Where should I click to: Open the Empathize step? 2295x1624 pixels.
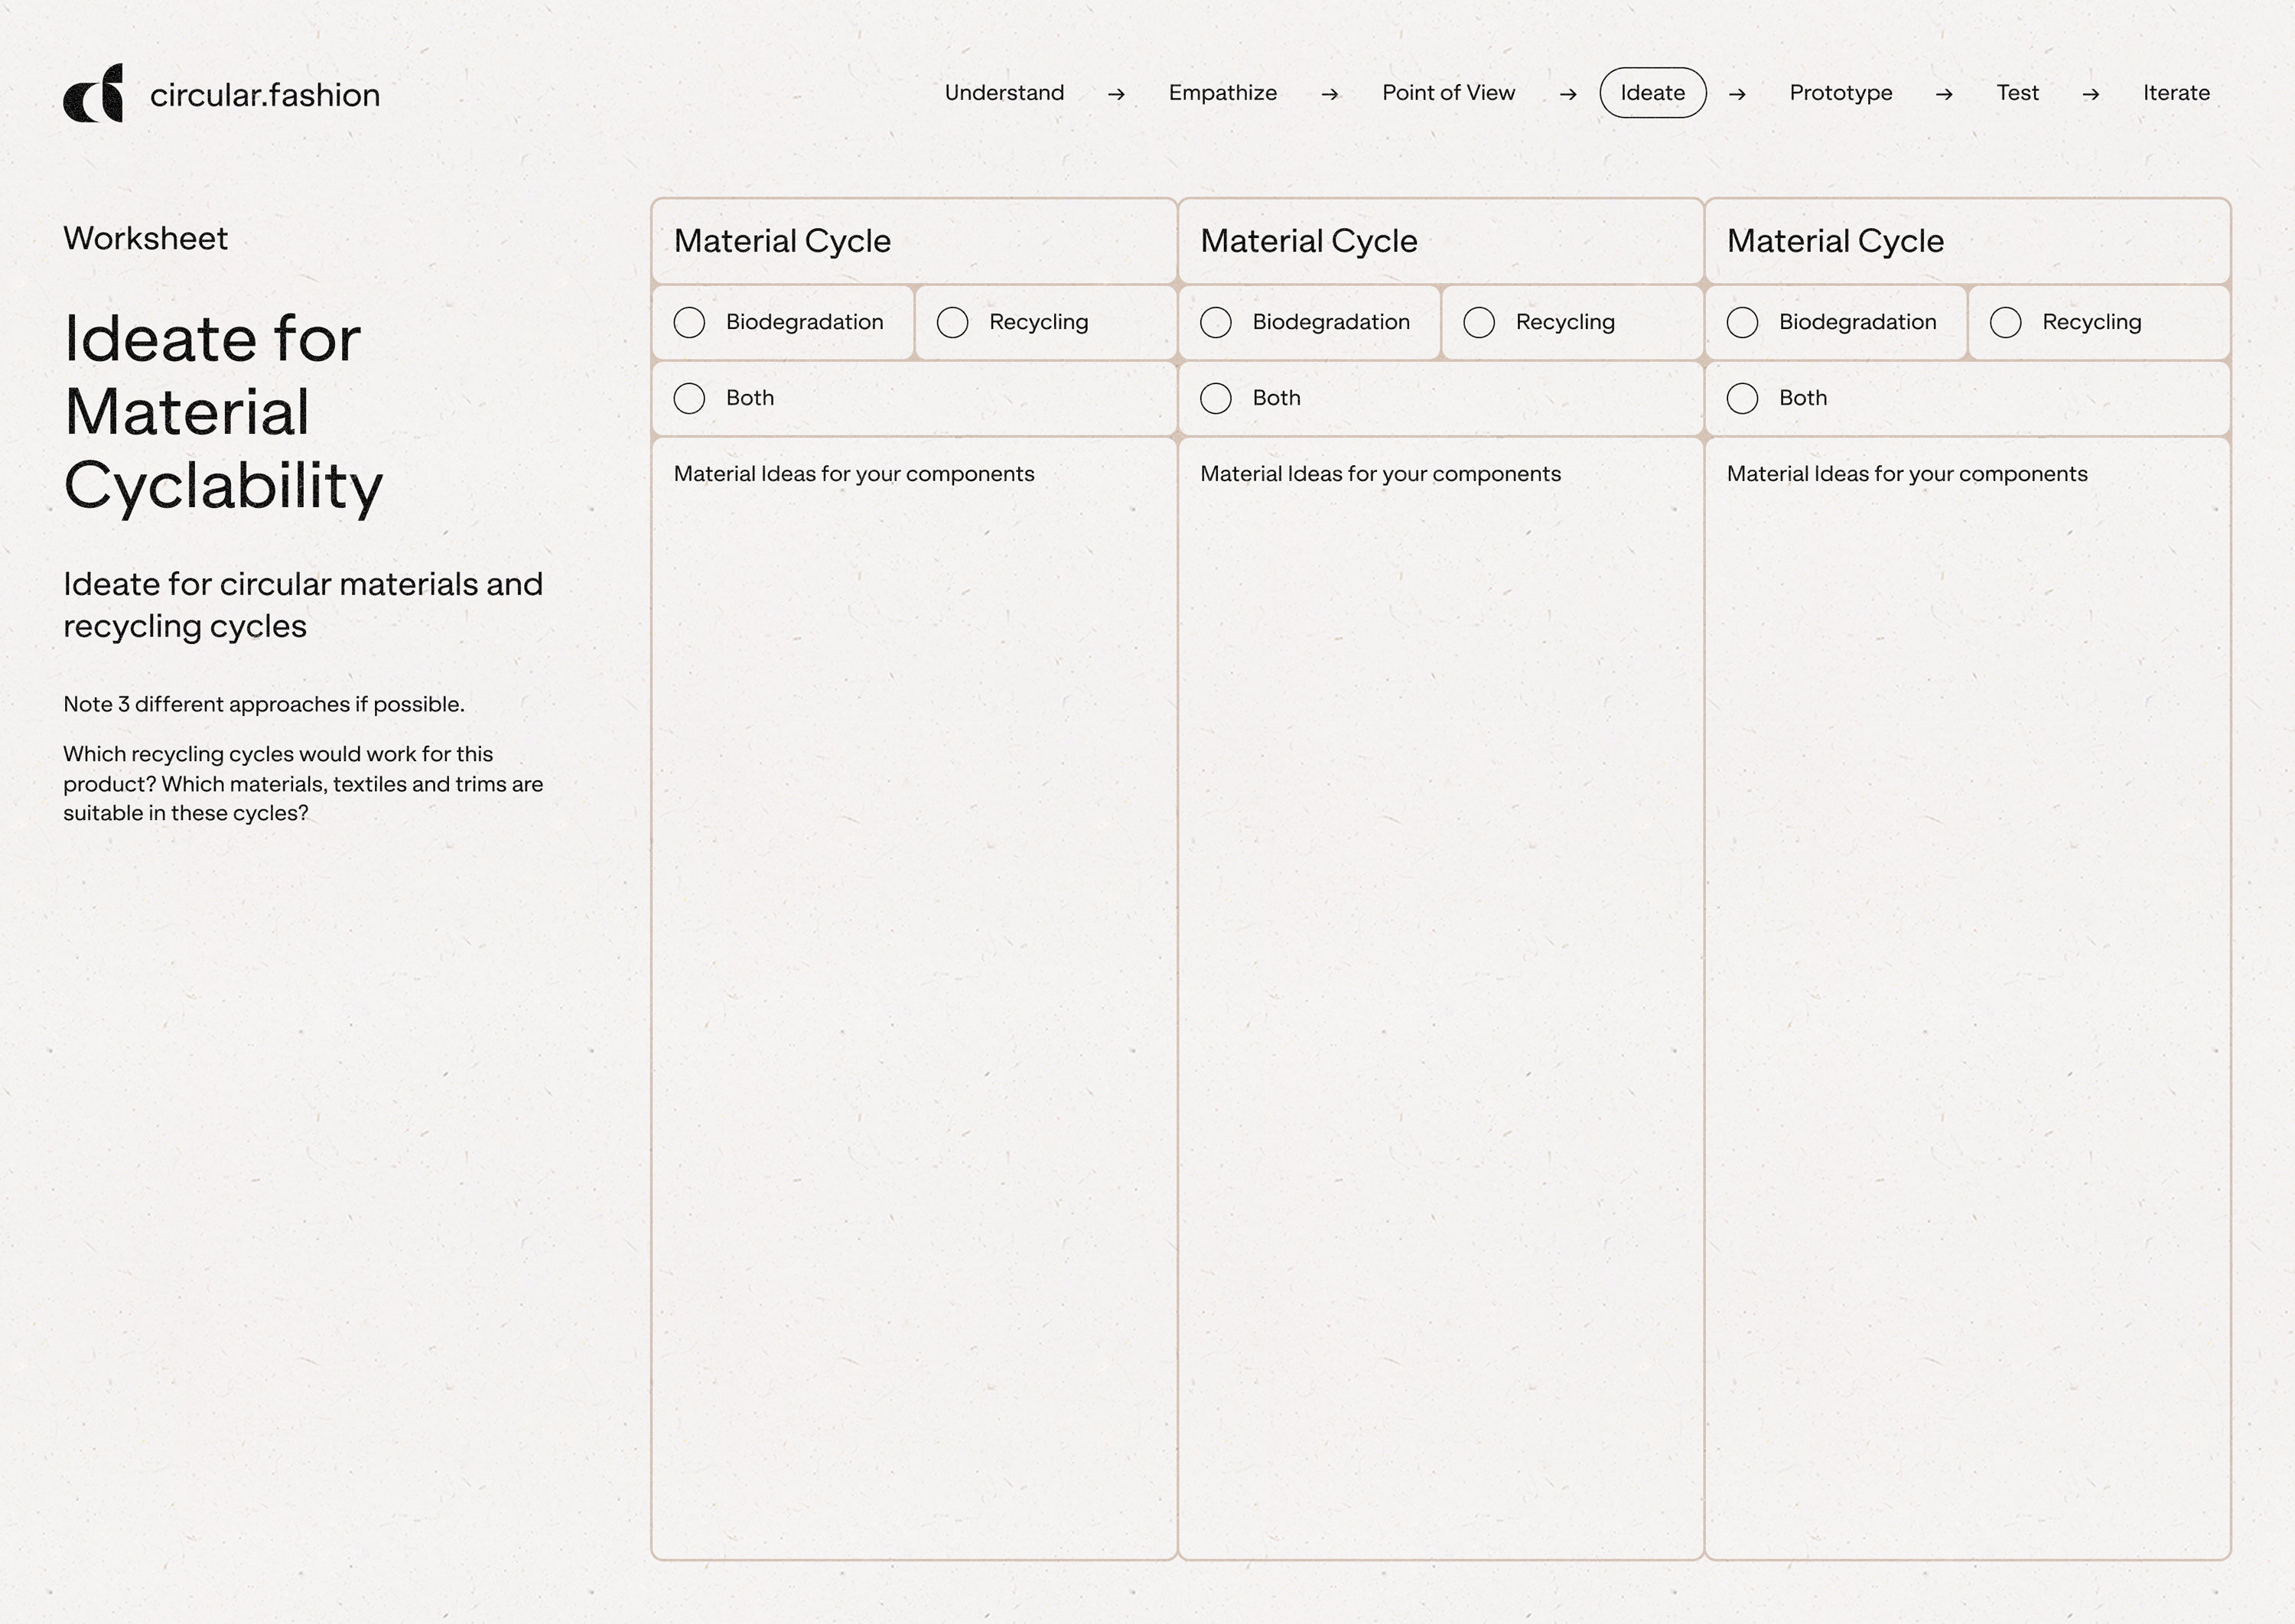(1222, 93)
